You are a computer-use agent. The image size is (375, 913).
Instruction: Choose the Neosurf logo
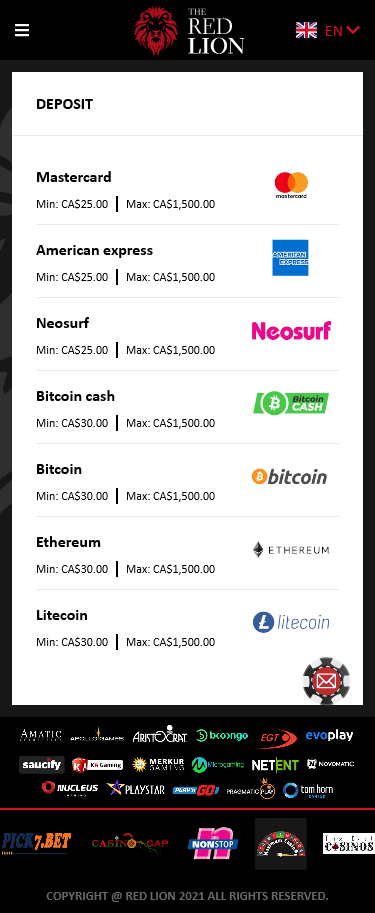coord(291,331)
